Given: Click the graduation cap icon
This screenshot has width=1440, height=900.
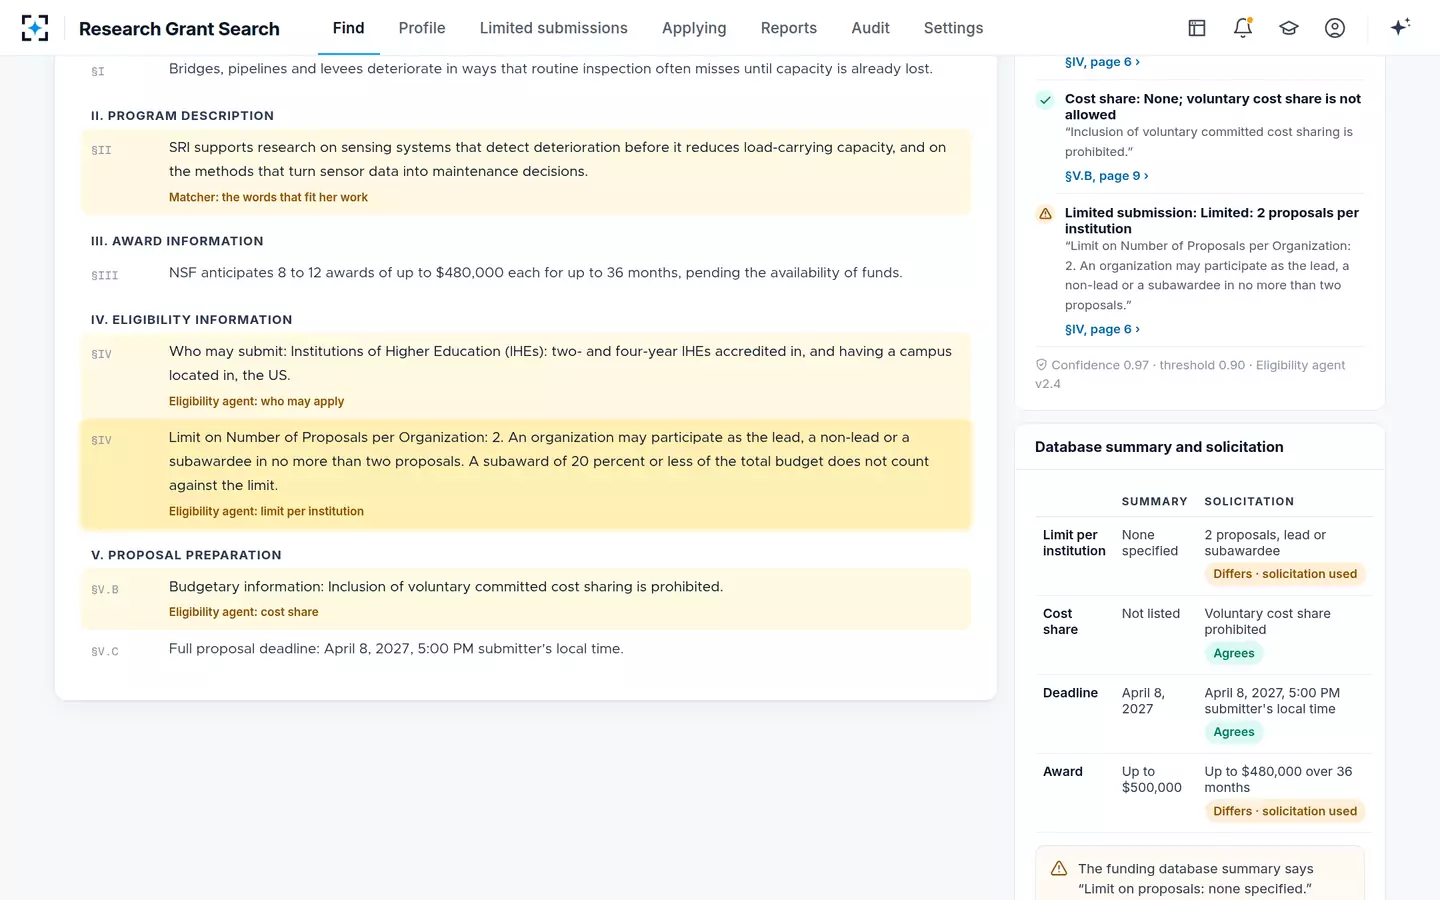Looking at the screenshot, I should (1289, 28).
